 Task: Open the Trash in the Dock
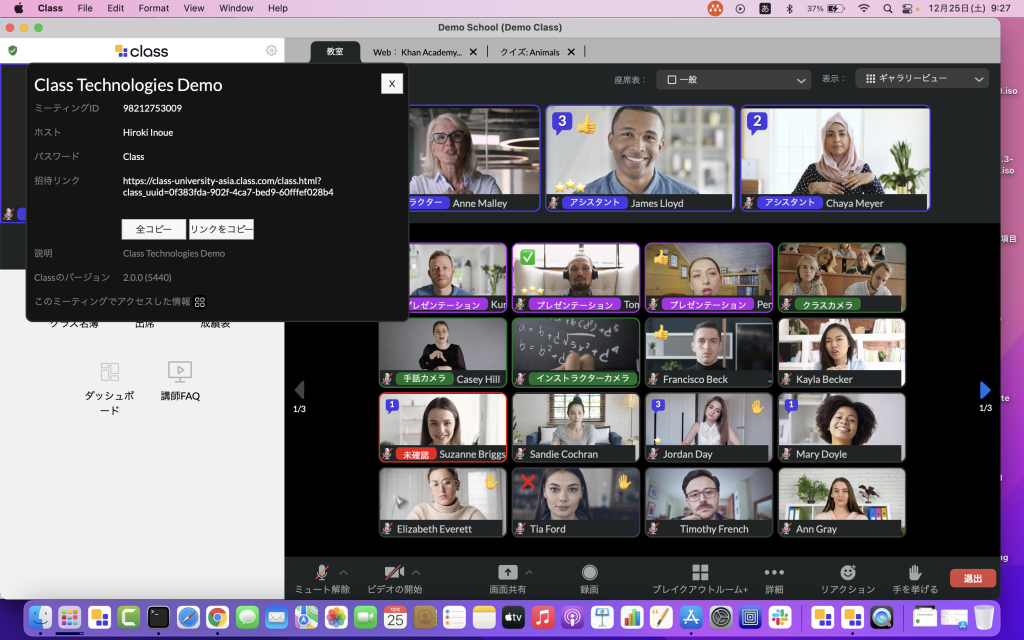[984, 617]
